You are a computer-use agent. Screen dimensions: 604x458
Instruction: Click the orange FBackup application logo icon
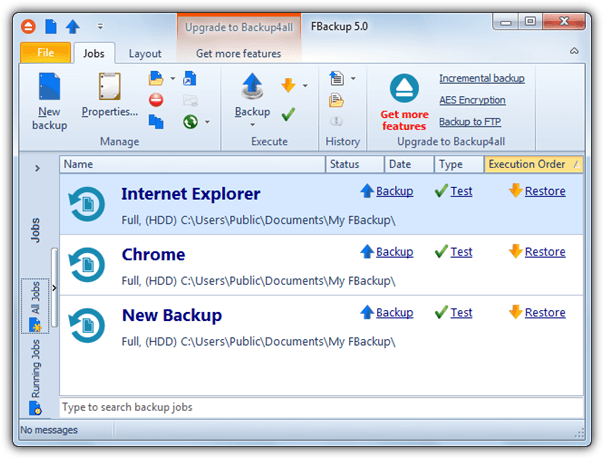point(28,27)
